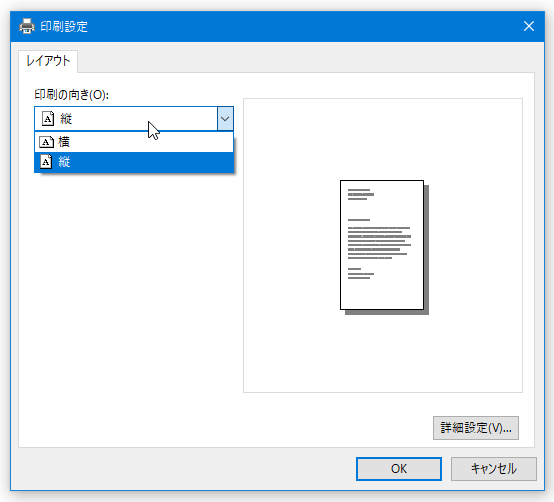This screenshot has height=502, width=554.
Task: Click the 詳細設定(V)... button
Action: [x=476, y=428]
